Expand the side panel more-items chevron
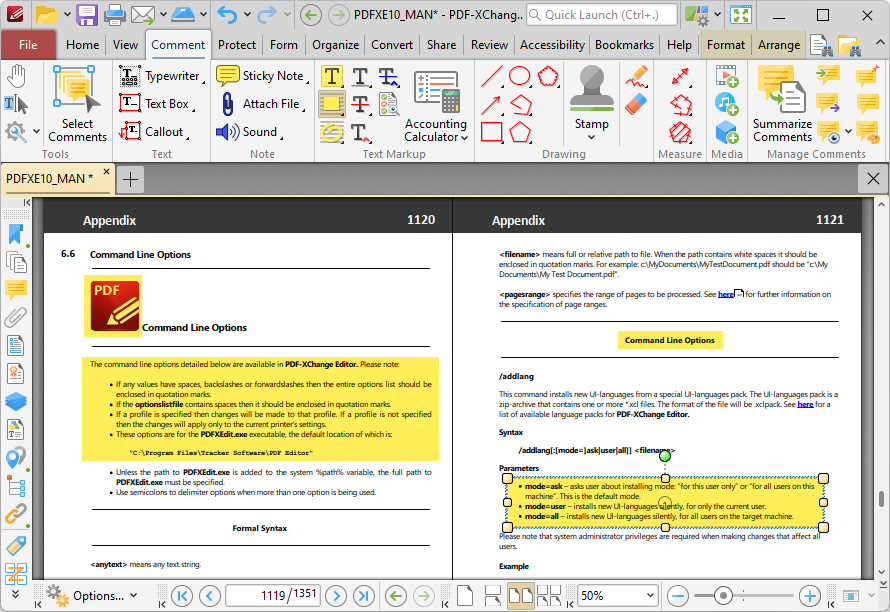Image resolution: width=890 pixels, height=612 pixels. point(16,594)
